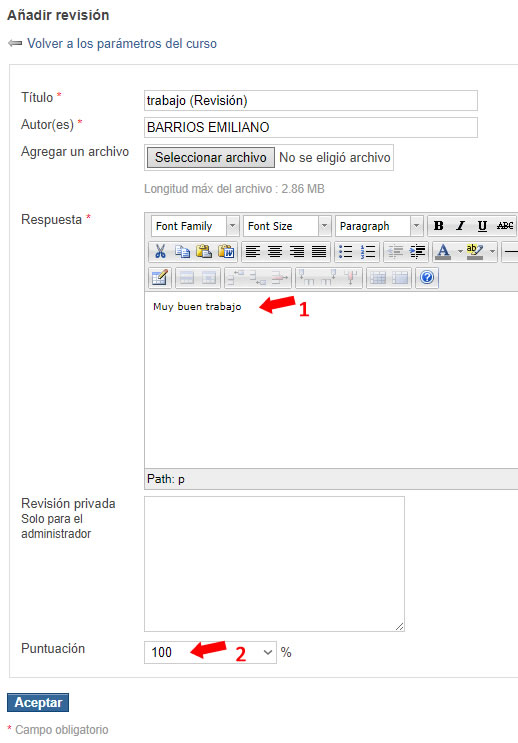Image resolution: width=518 pixels, height=743 pixels.
Task: Center align the text
Action: pos(275,251)
